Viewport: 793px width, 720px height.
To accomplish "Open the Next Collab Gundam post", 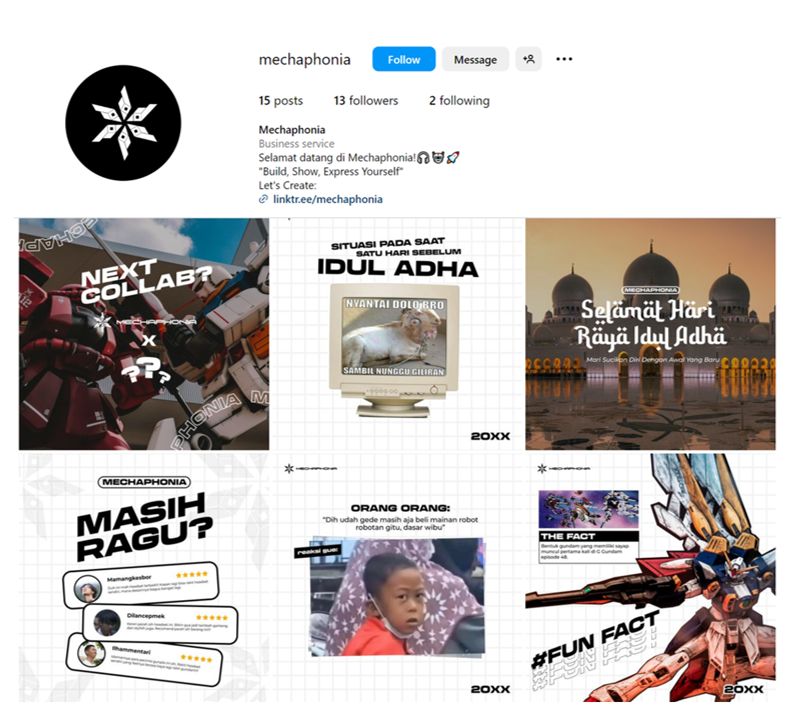I will (x=144, y=334).
